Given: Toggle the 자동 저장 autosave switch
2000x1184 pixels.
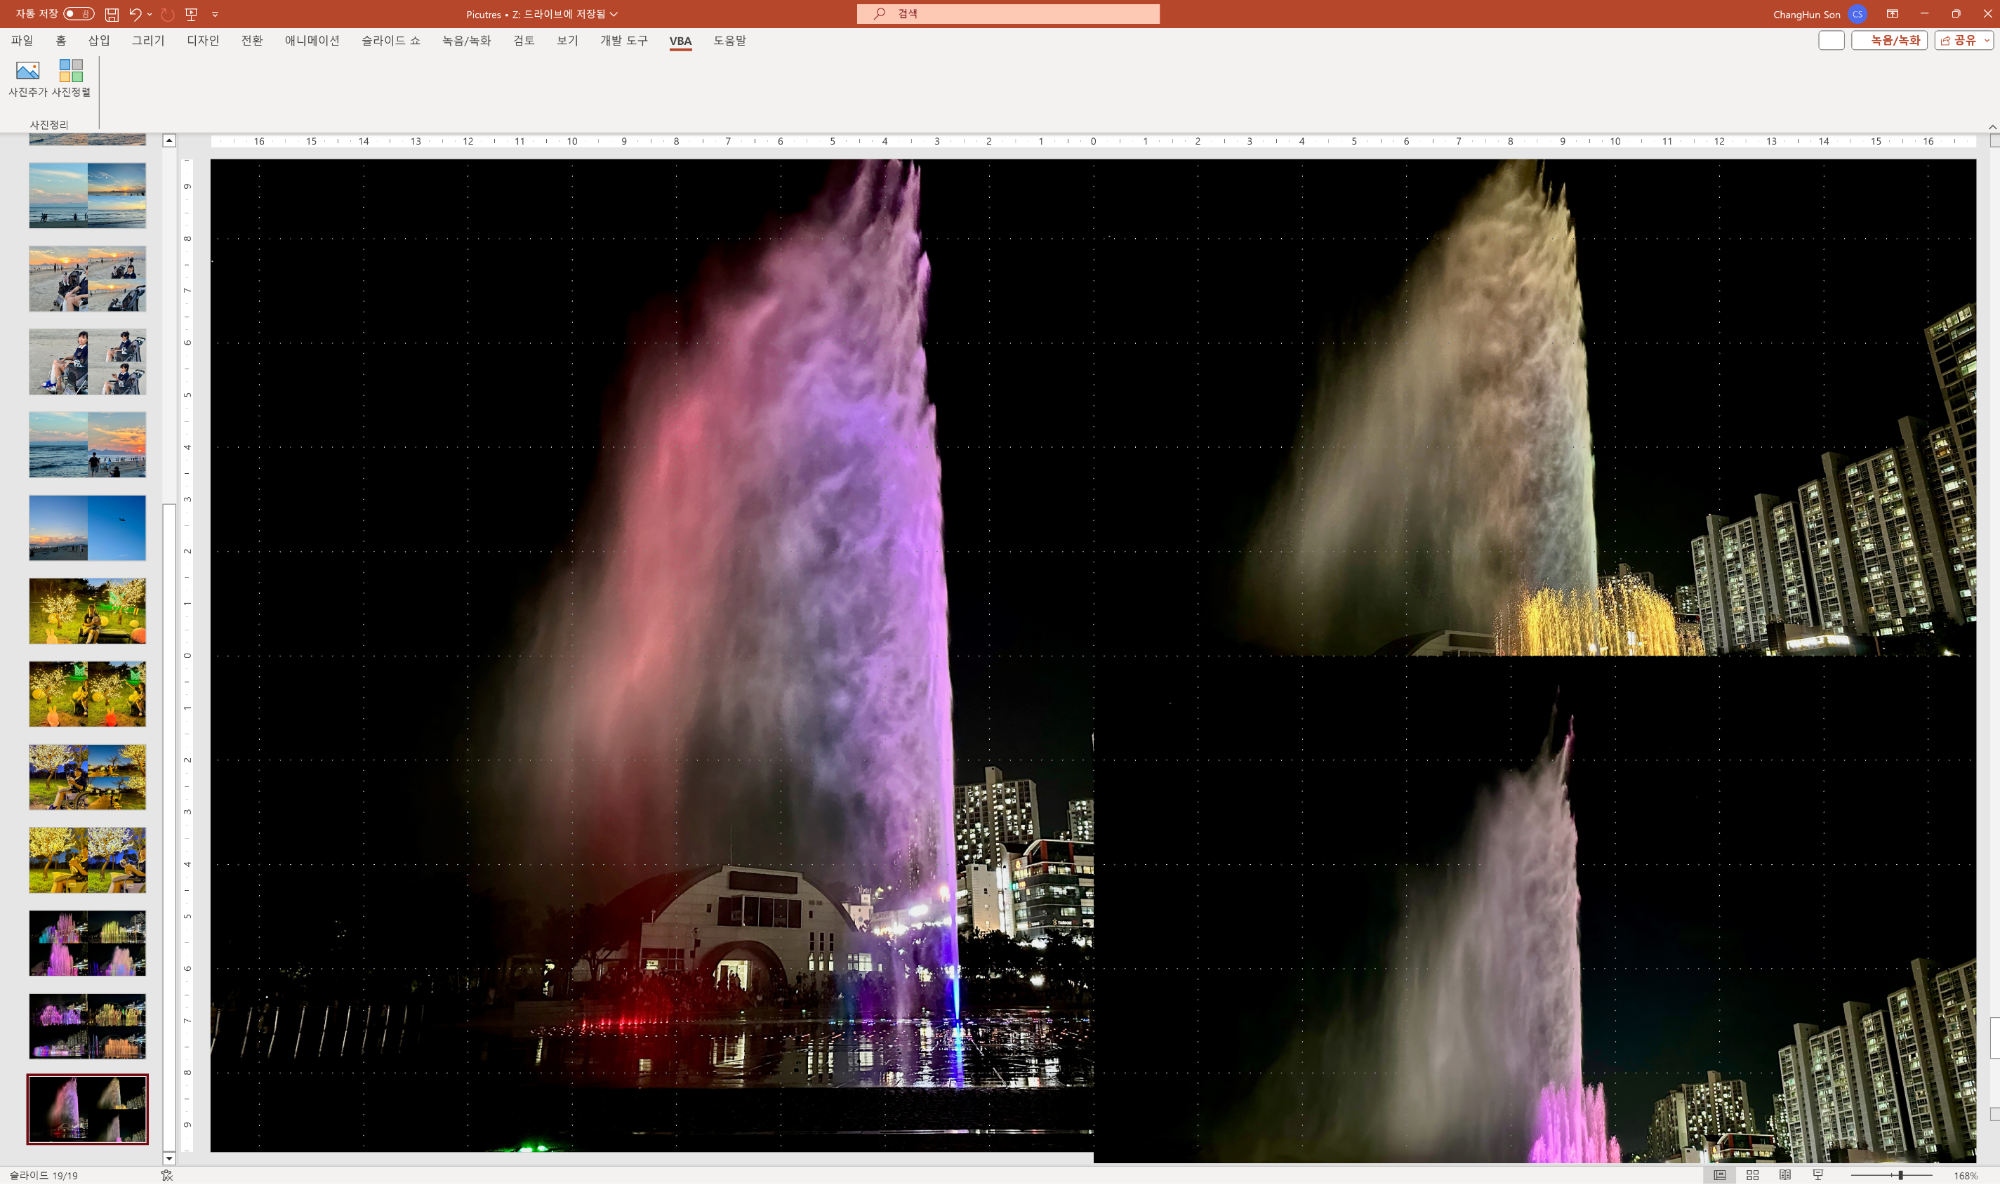Looking at the screenshot, I should tap(78, 14).
